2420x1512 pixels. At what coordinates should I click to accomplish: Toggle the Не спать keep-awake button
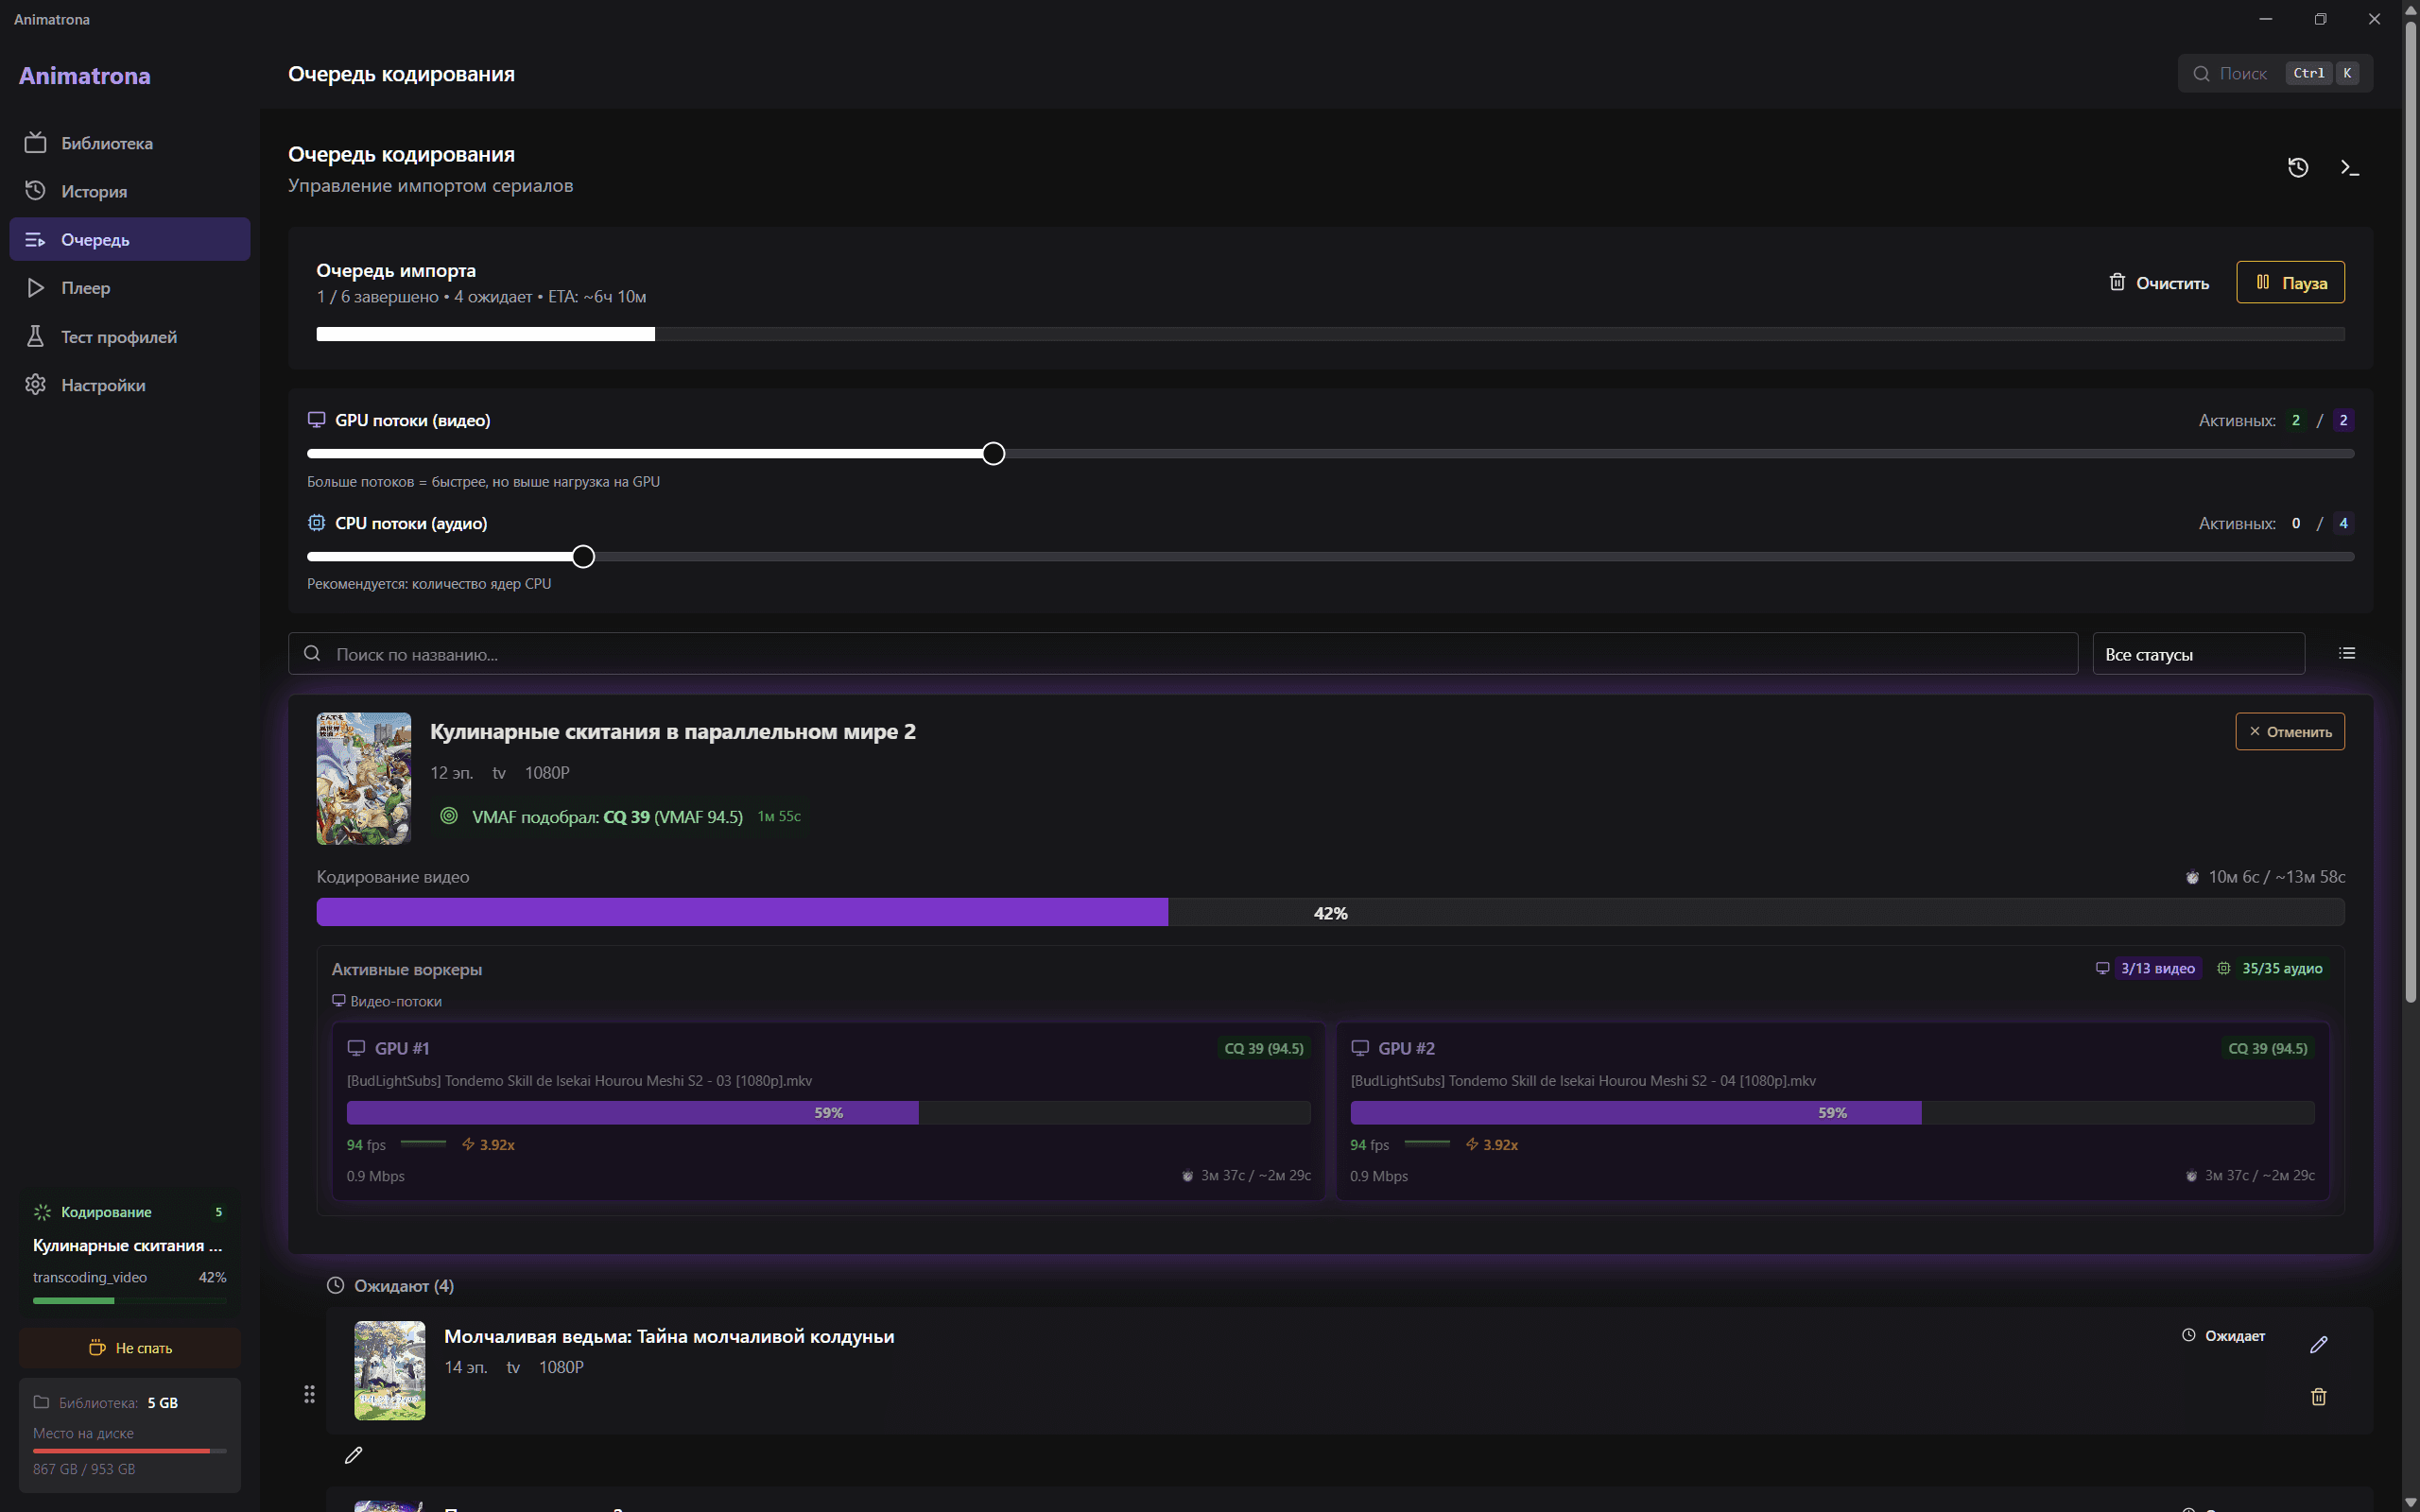click(x=130, y=1348)
